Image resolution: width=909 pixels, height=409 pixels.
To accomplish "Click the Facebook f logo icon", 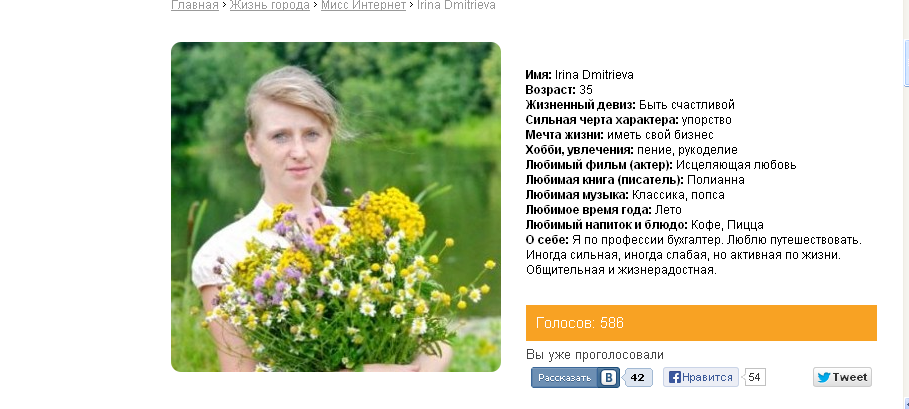I will tap(674, 378).
